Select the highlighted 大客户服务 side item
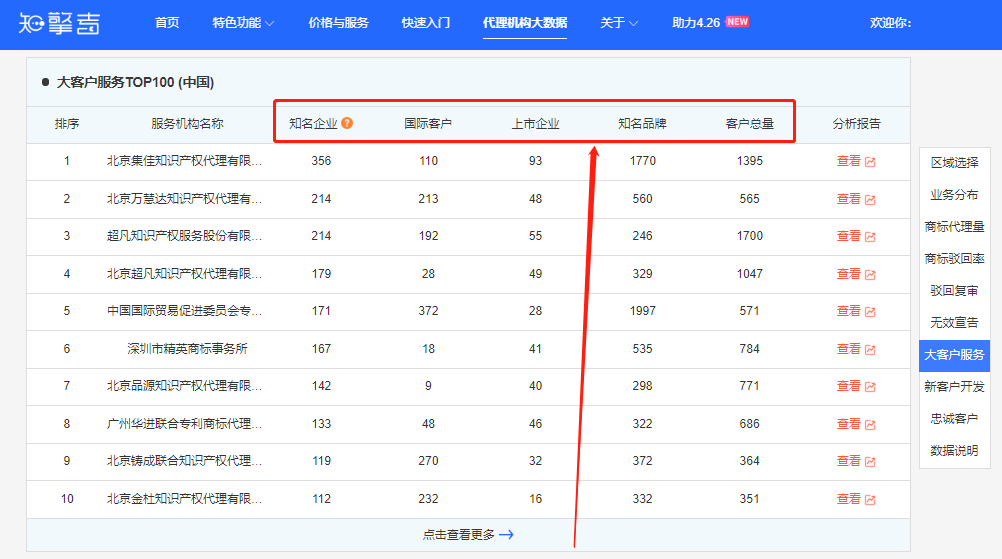Screen dimensions: 1002x559 pyautogui.click(x=954, y=355)
